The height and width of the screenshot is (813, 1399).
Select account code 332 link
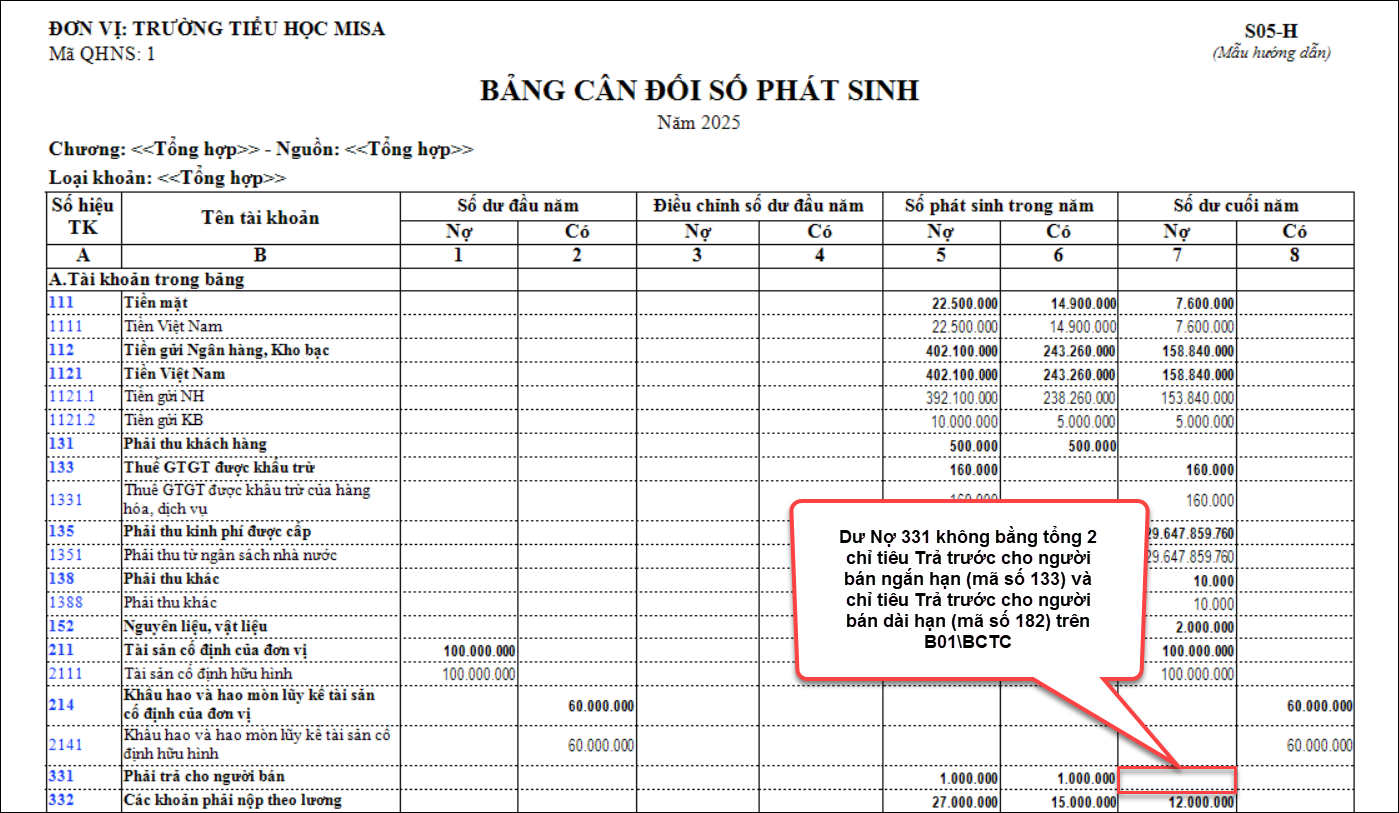click(x=61, y=800)
